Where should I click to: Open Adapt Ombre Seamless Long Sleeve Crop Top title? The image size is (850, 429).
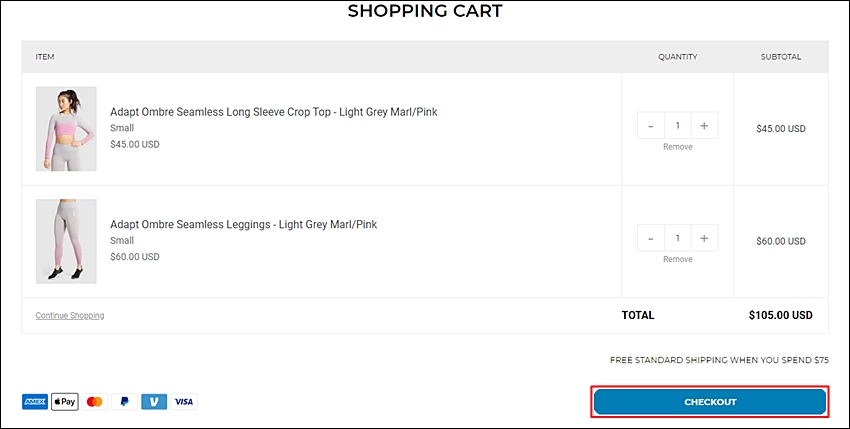click(x=274, y=112)
